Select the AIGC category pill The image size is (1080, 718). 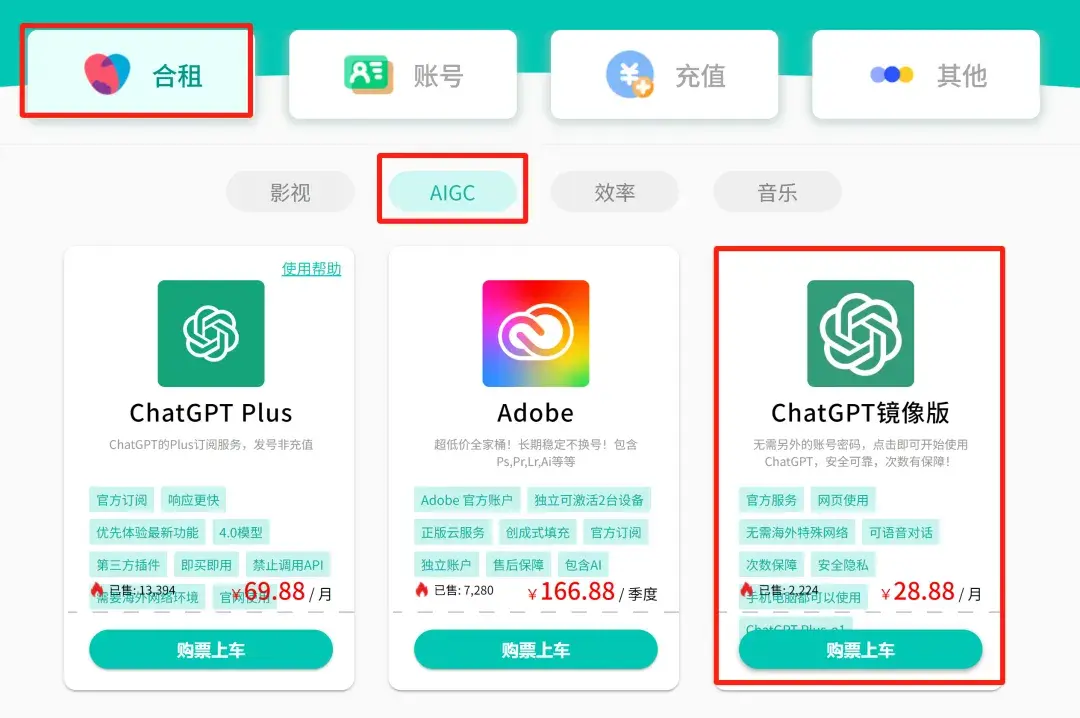pos(453,192)
